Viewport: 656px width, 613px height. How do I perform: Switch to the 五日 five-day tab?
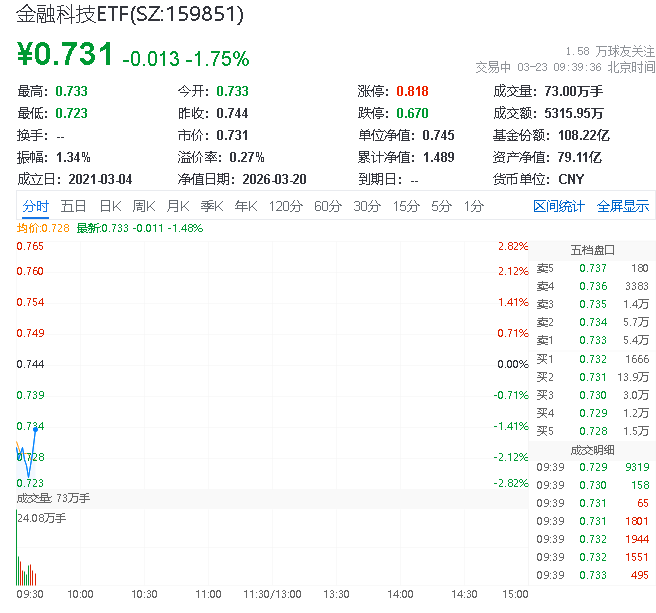73,206
